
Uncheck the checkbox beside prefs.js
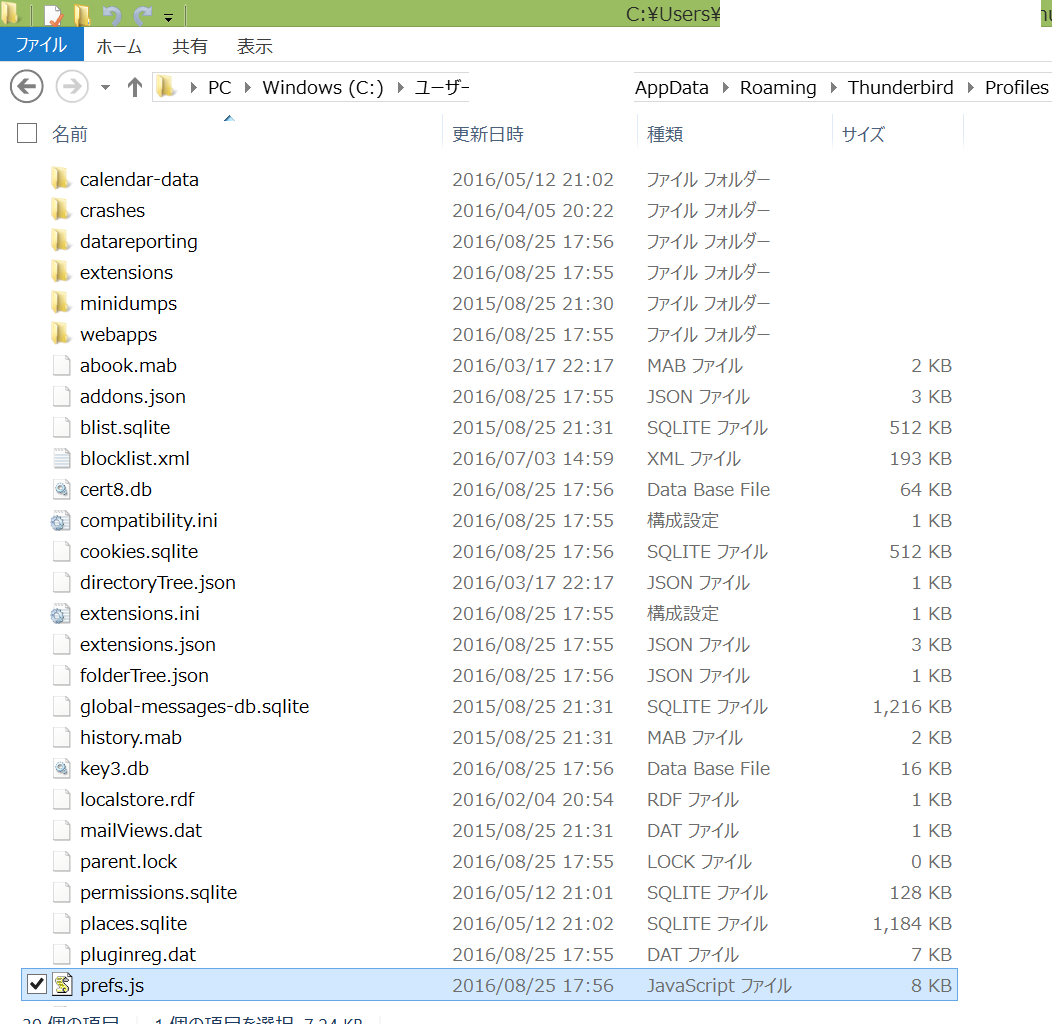(x=36, y=985)
